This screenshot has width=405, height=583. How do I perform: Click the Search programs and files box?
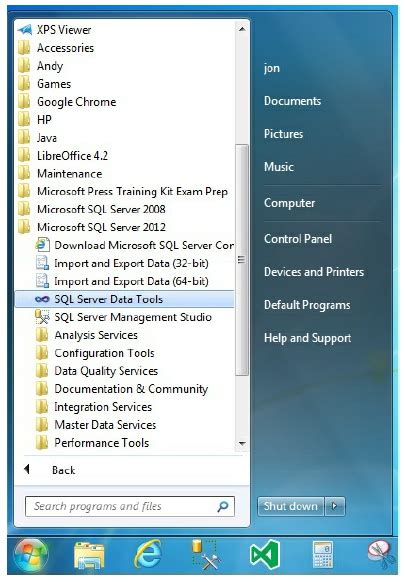(130, 506)
